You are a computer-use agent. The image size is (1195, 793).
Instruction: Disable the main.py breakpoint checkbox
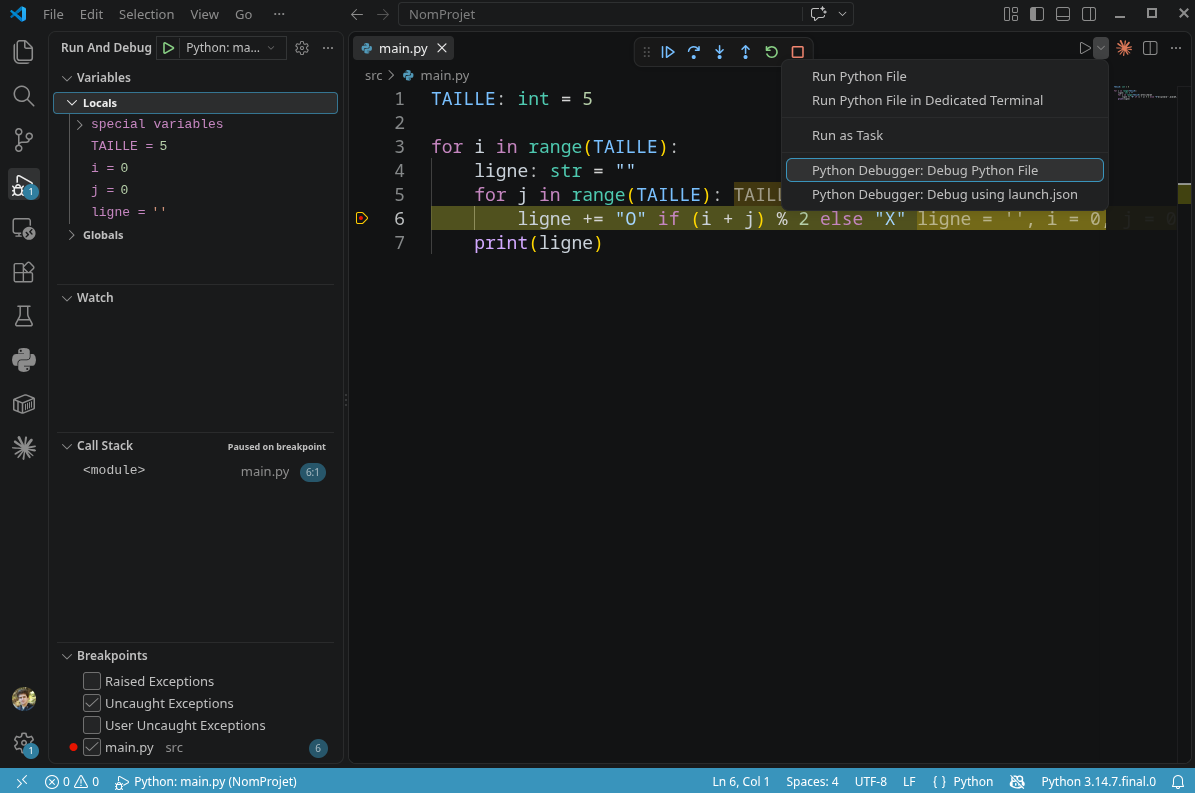(91, 747)
